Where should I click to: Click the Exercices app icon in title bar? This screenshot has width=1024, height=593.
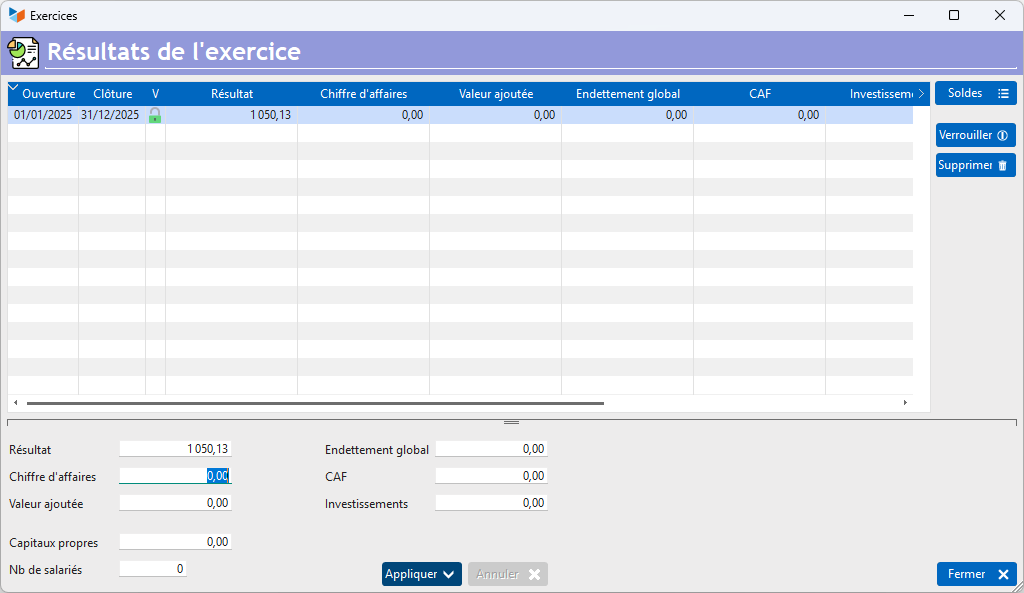(x=16, y=15)
